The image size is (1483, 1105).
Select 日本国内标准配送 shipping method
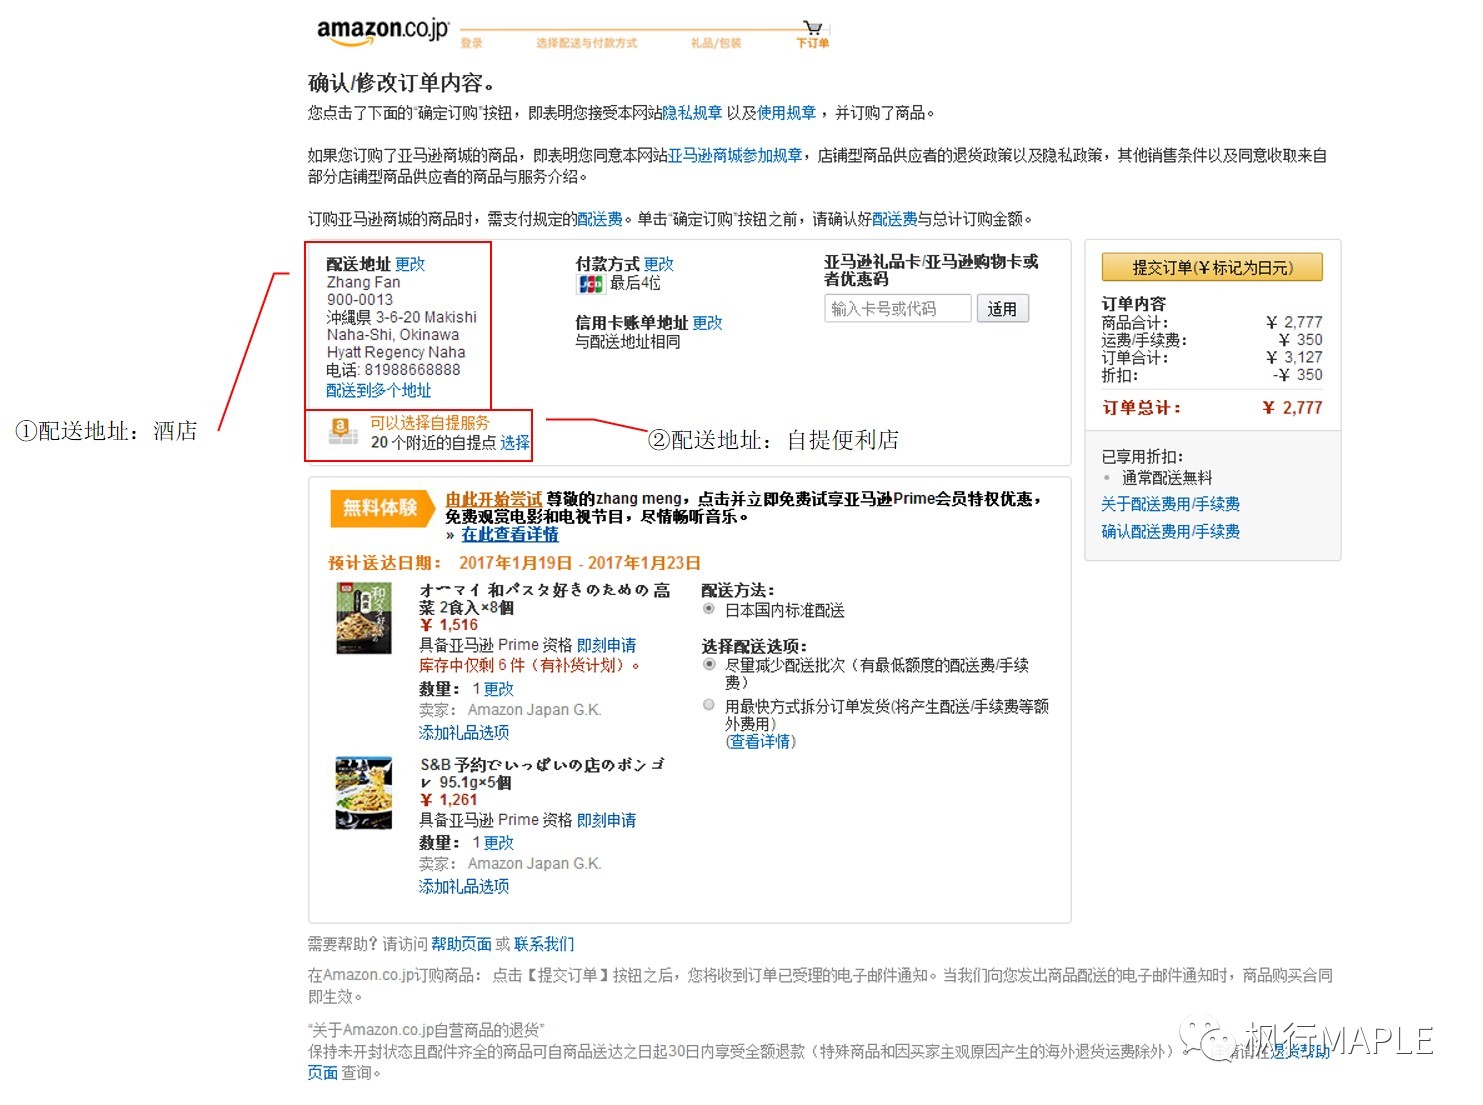tap(709, 610)
